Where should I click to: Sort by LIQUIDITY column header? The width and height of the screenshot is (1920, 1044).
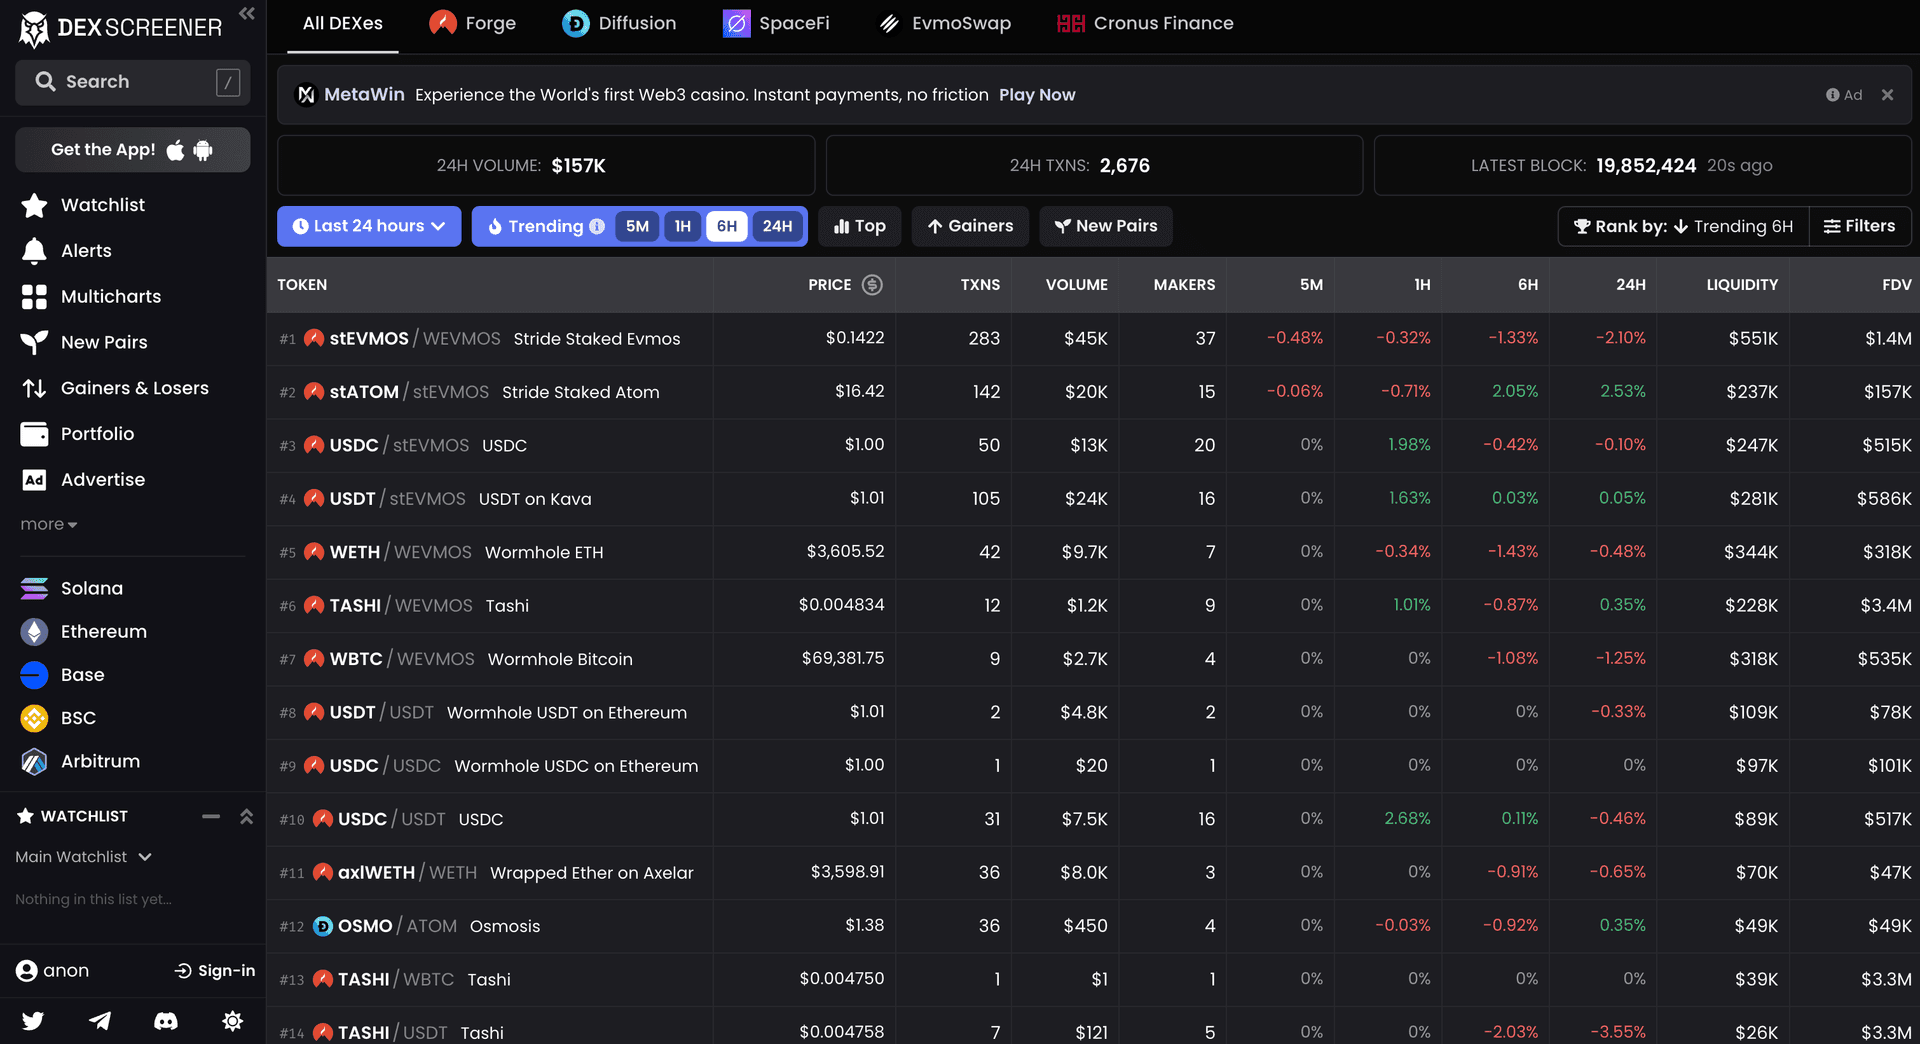[1742, 285]
